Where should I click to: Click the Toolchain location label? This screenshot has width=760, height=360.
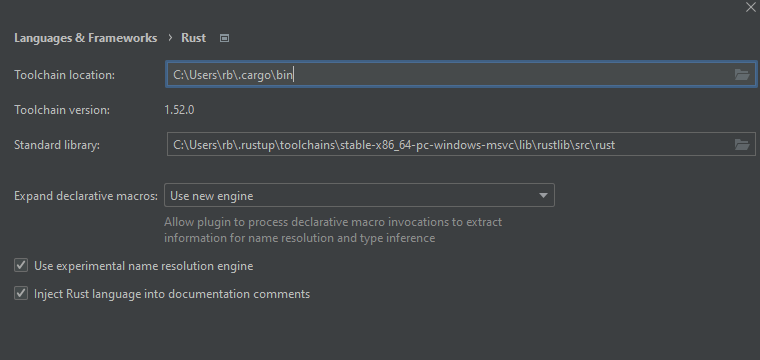click(x=64, y=75)
